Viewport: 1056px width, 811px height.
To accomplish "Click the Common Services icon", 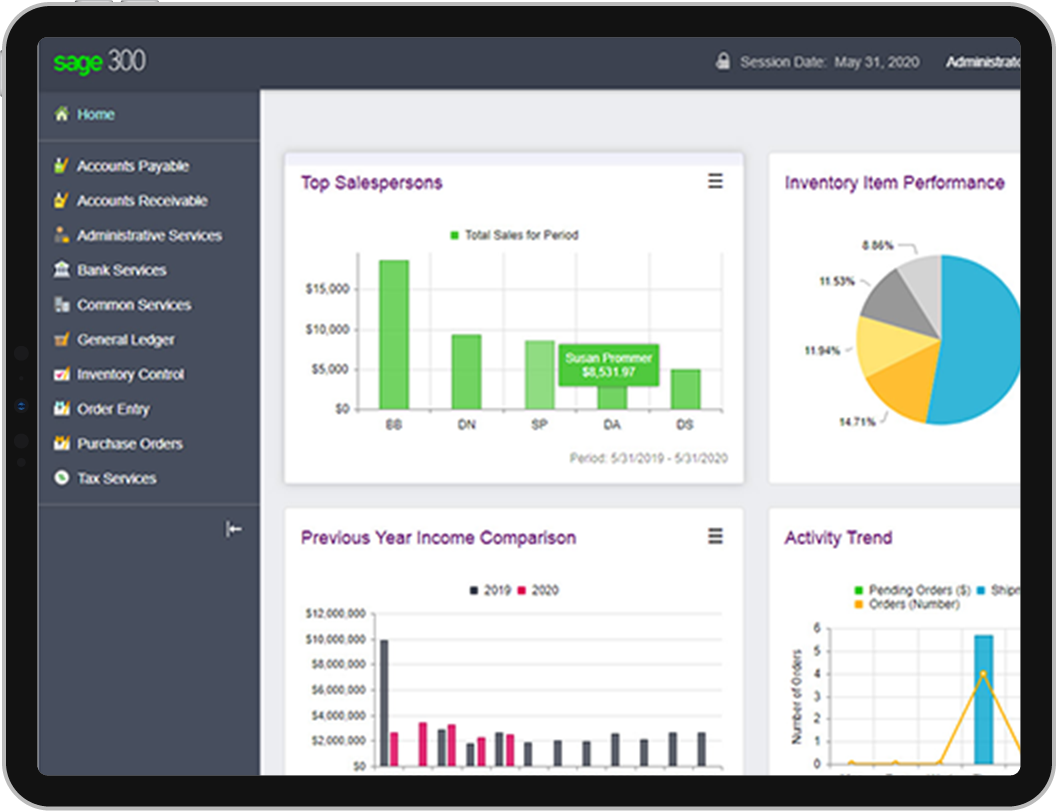I will point(61,304).
